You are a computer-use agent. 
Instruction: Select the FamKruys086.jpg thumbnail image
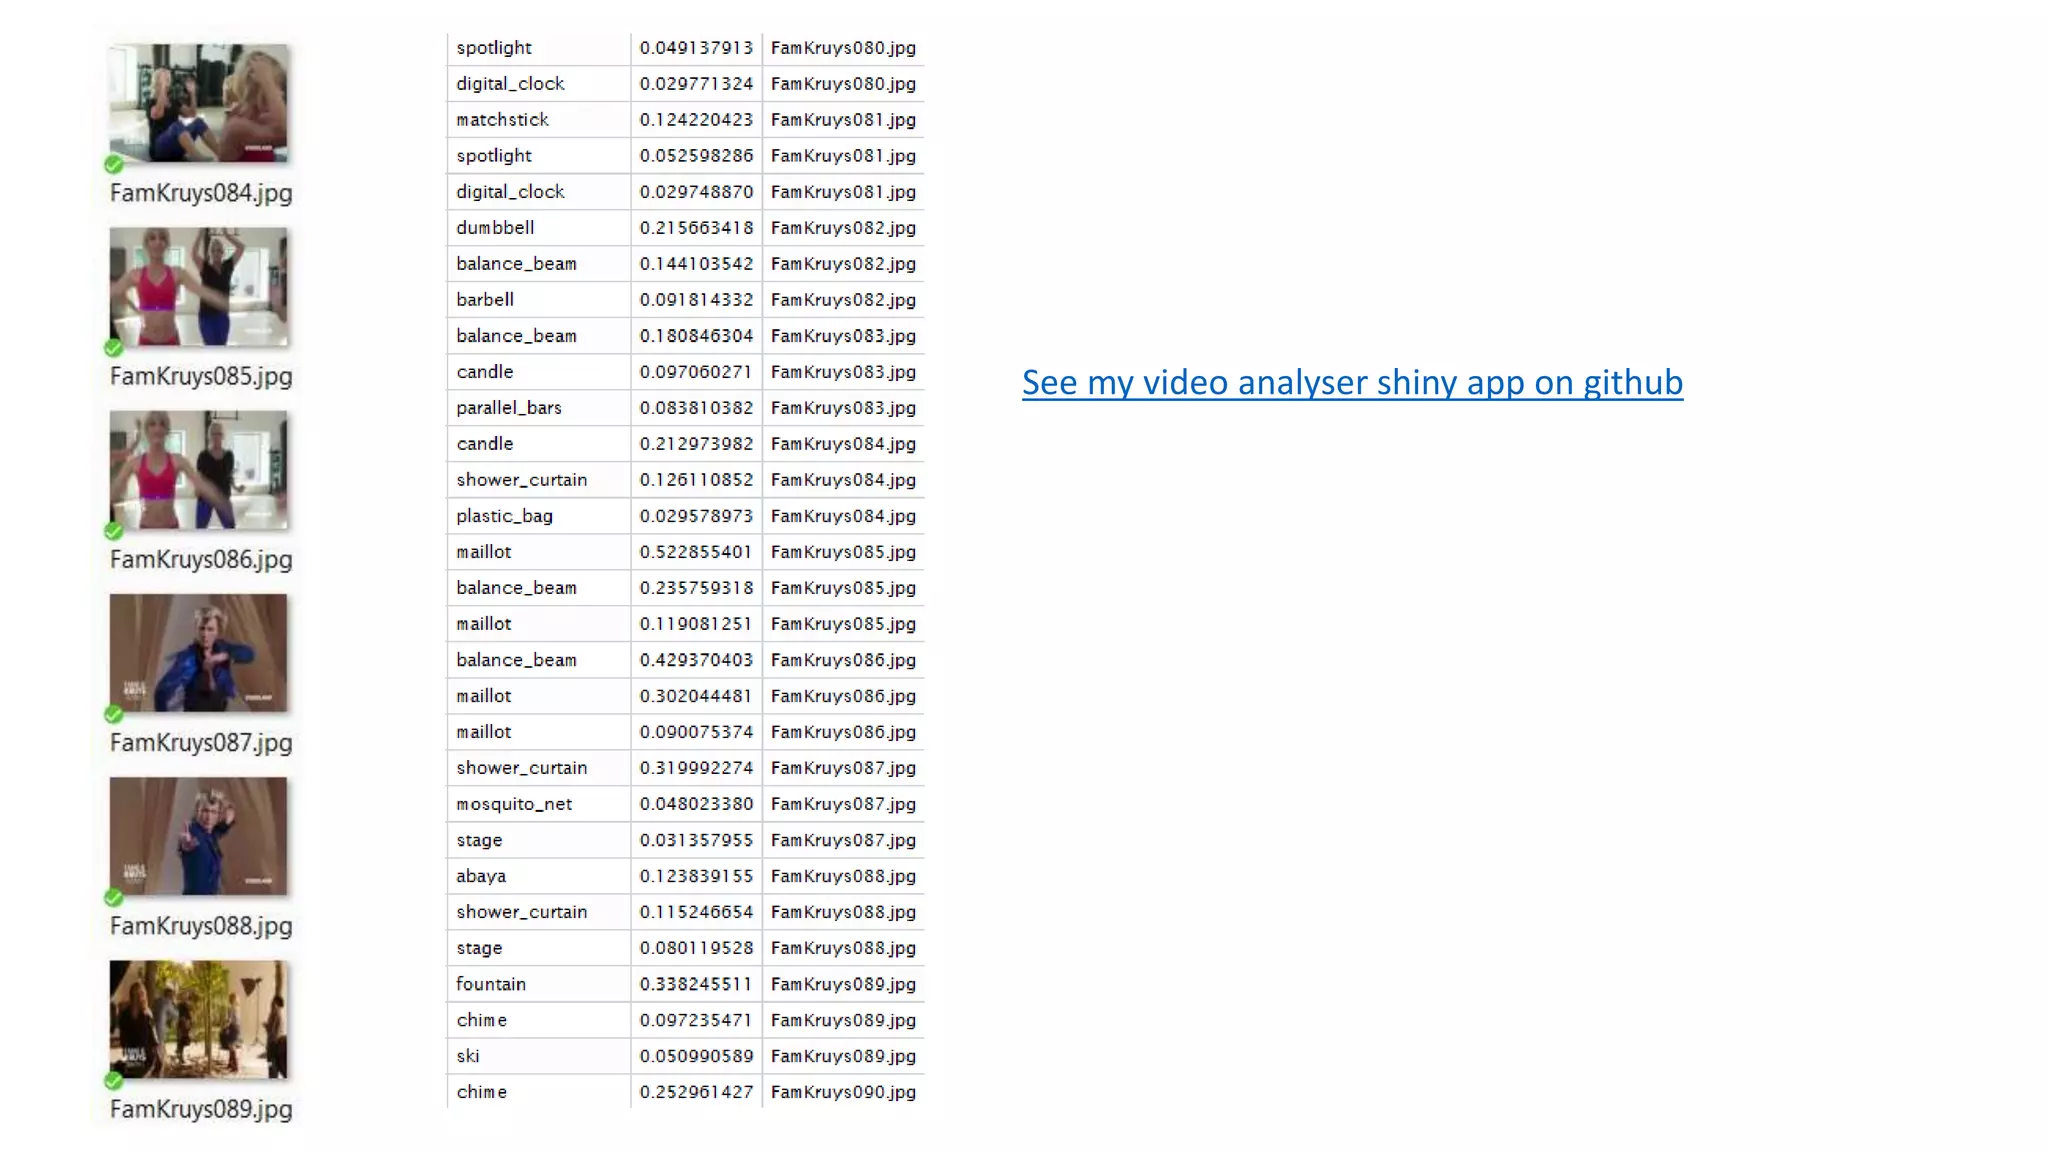pyautogui.click(x=198, y=470)
